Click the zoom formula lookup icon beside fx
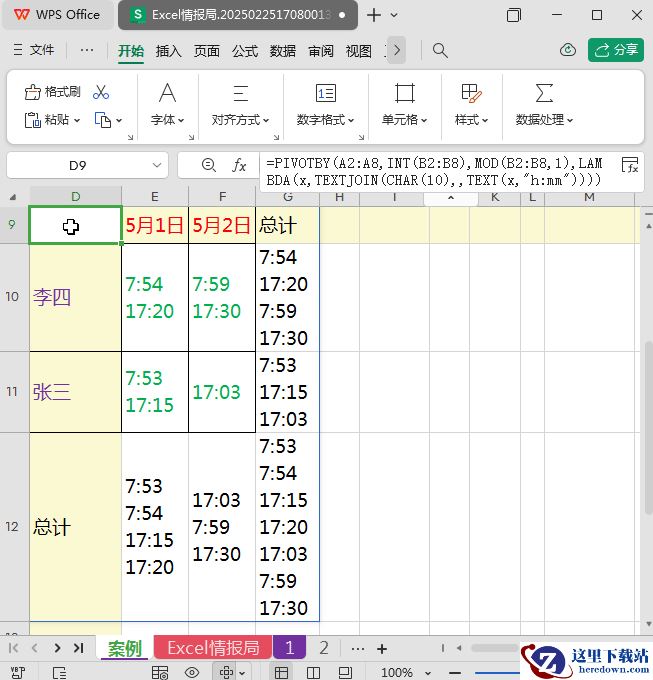The width and height of the screenshot is (653, 680). (209, 165)
